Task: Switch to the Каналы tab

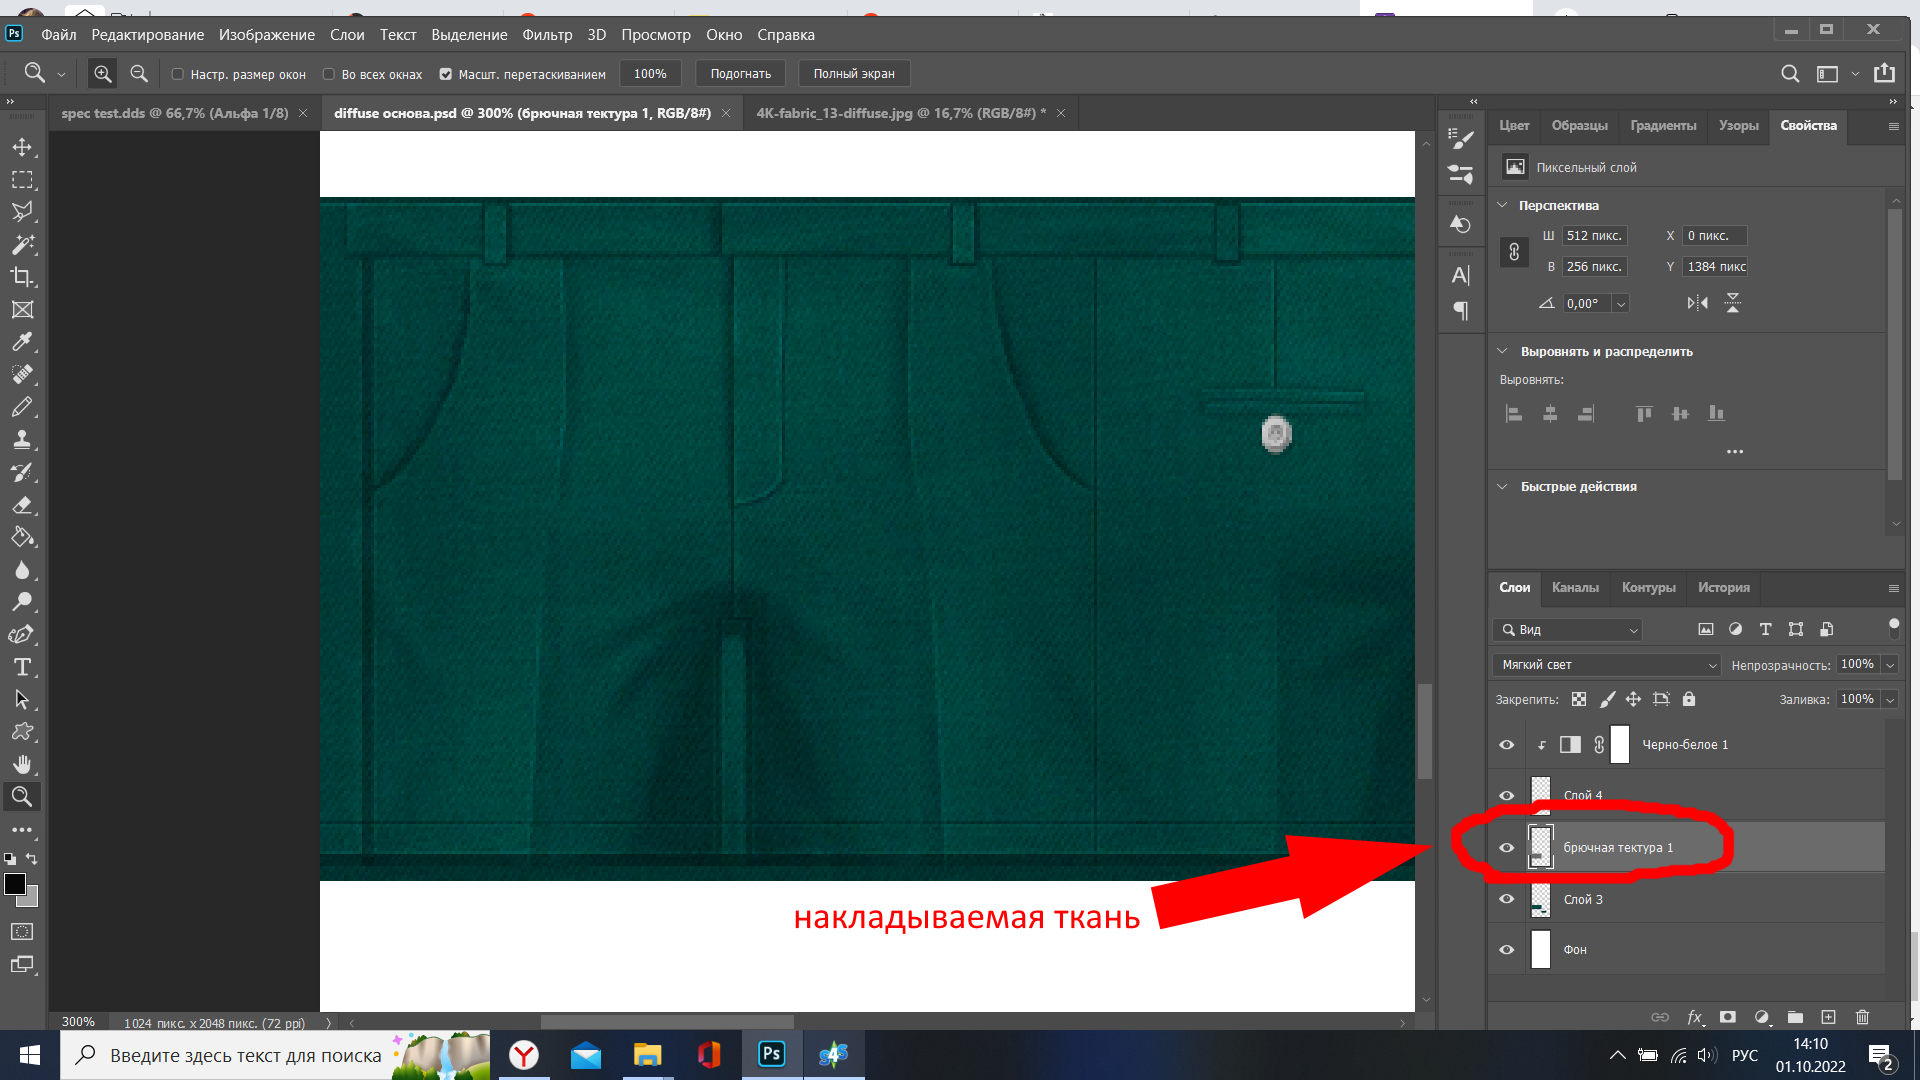Action: (1575, 588)
